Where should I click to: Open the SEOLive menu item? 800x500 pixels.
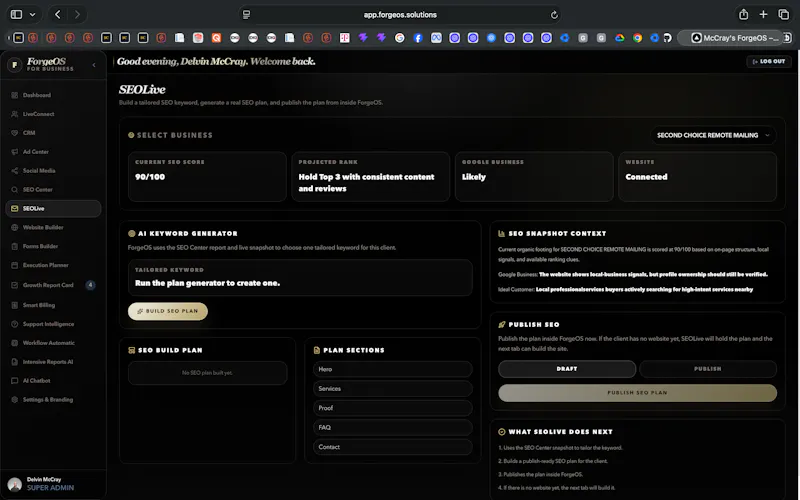coord(53,208)
